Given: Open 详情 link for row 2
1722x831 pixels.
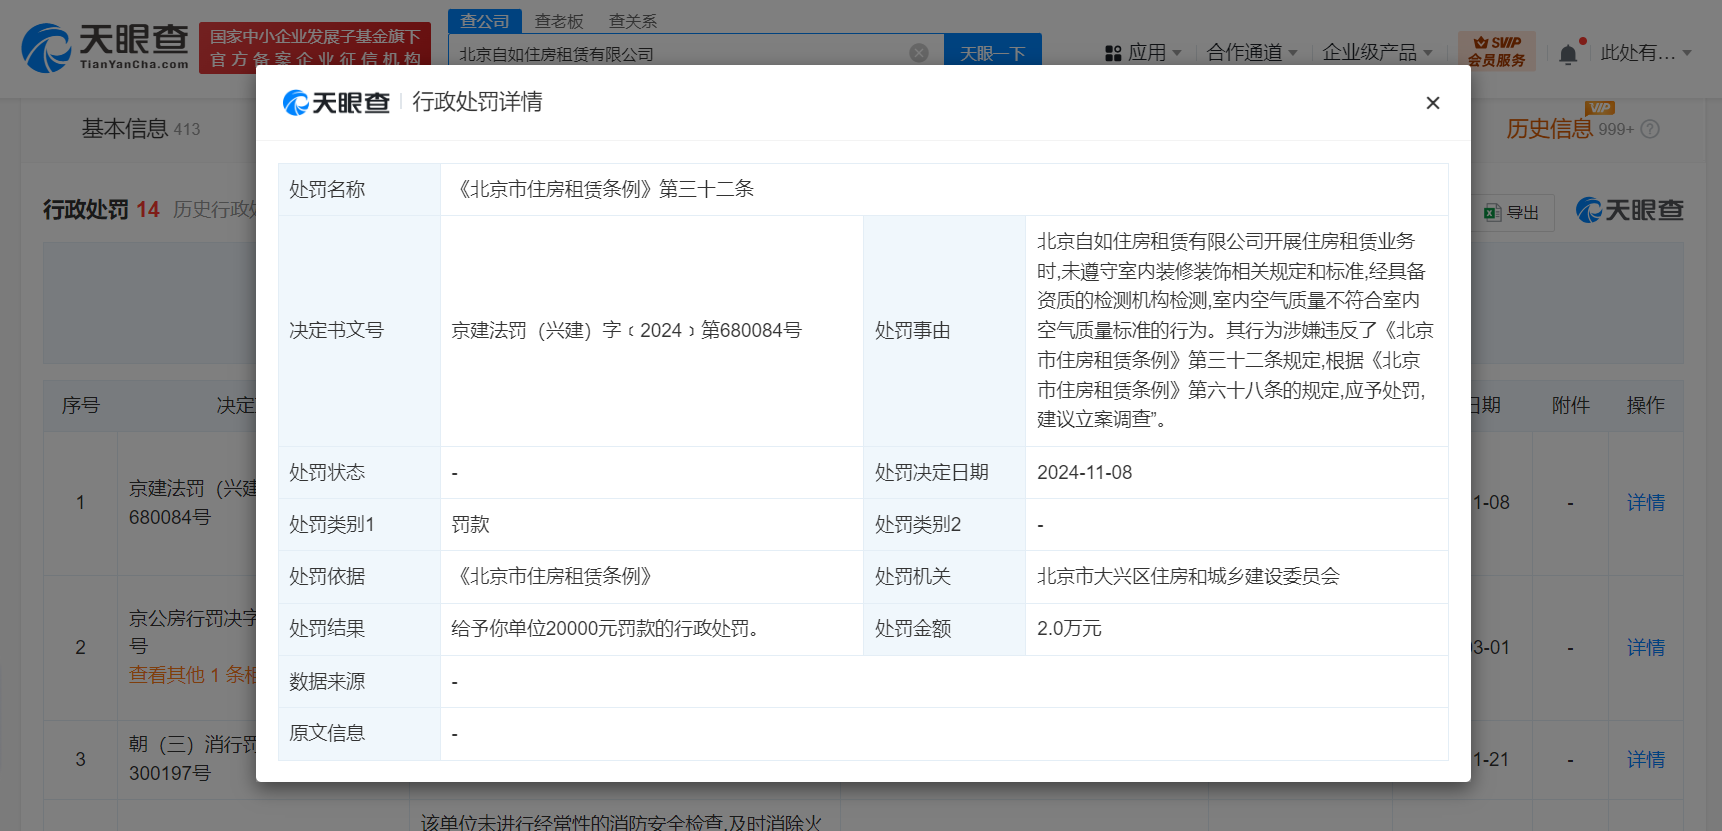Looking at the screenshot, I should [x=1645, y=648].
